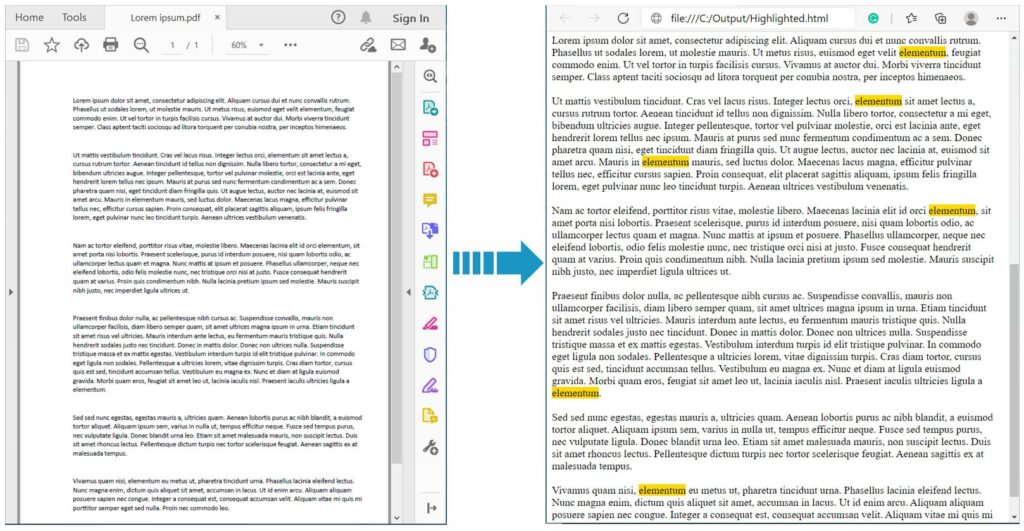1024x531 pixels.
Task: Open the notifications bell
Action: click(366, 18)
